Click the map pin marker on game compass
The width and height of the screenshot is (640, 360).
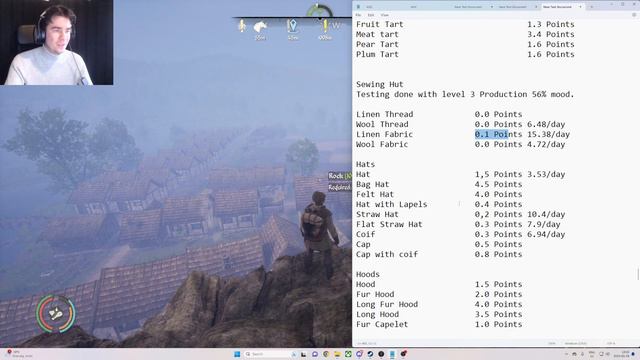(x=292, y=27)
